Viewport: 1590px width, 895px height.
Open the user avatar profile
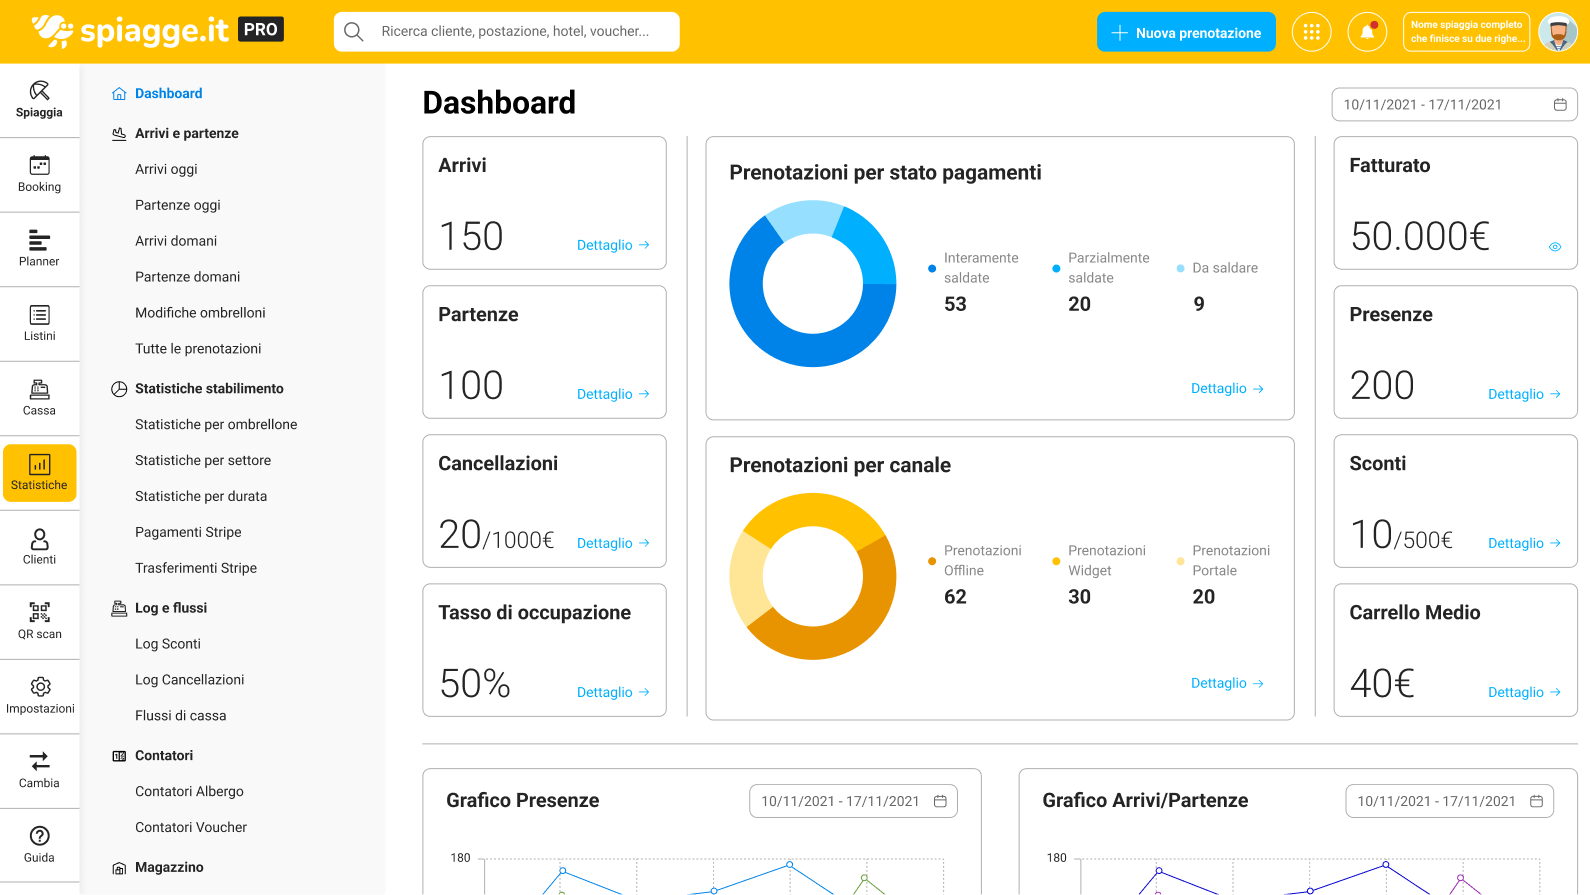(1557, 32)
